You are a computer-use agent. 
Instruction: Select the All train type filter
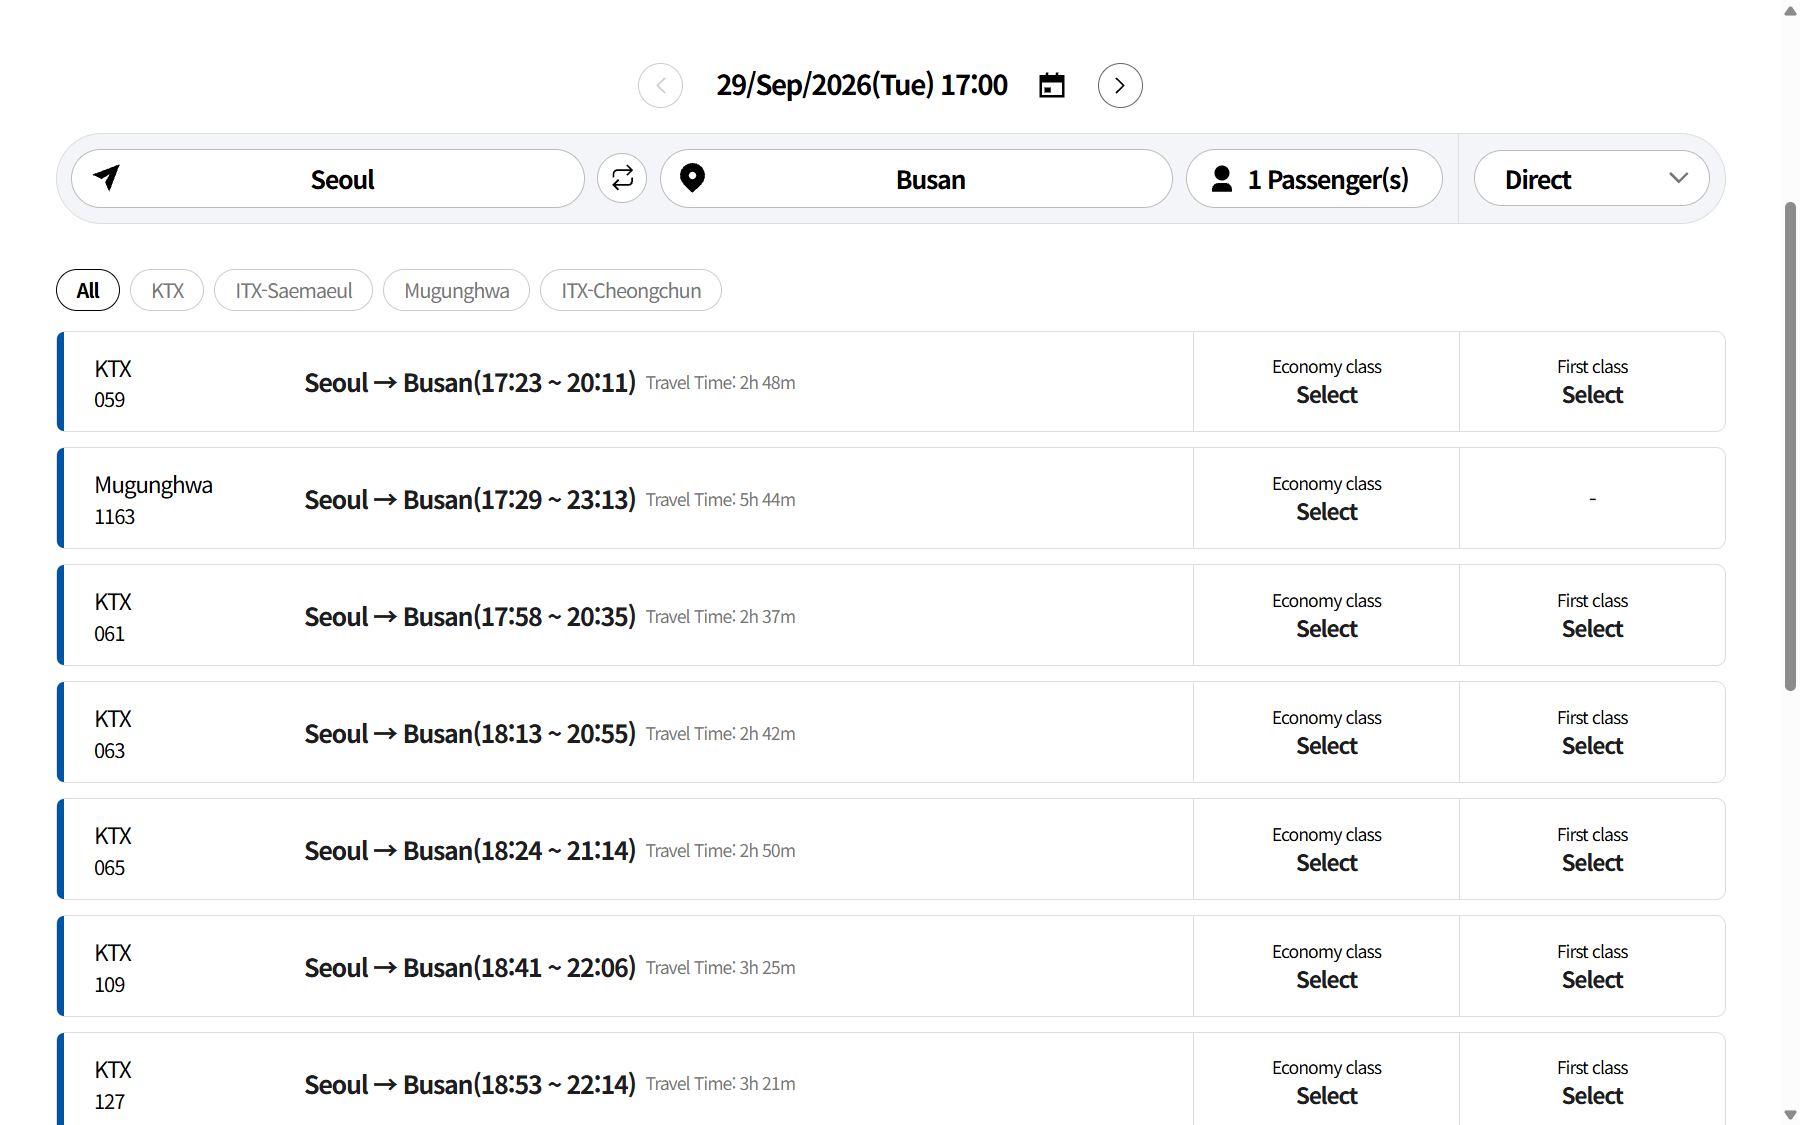pos(88,291)
